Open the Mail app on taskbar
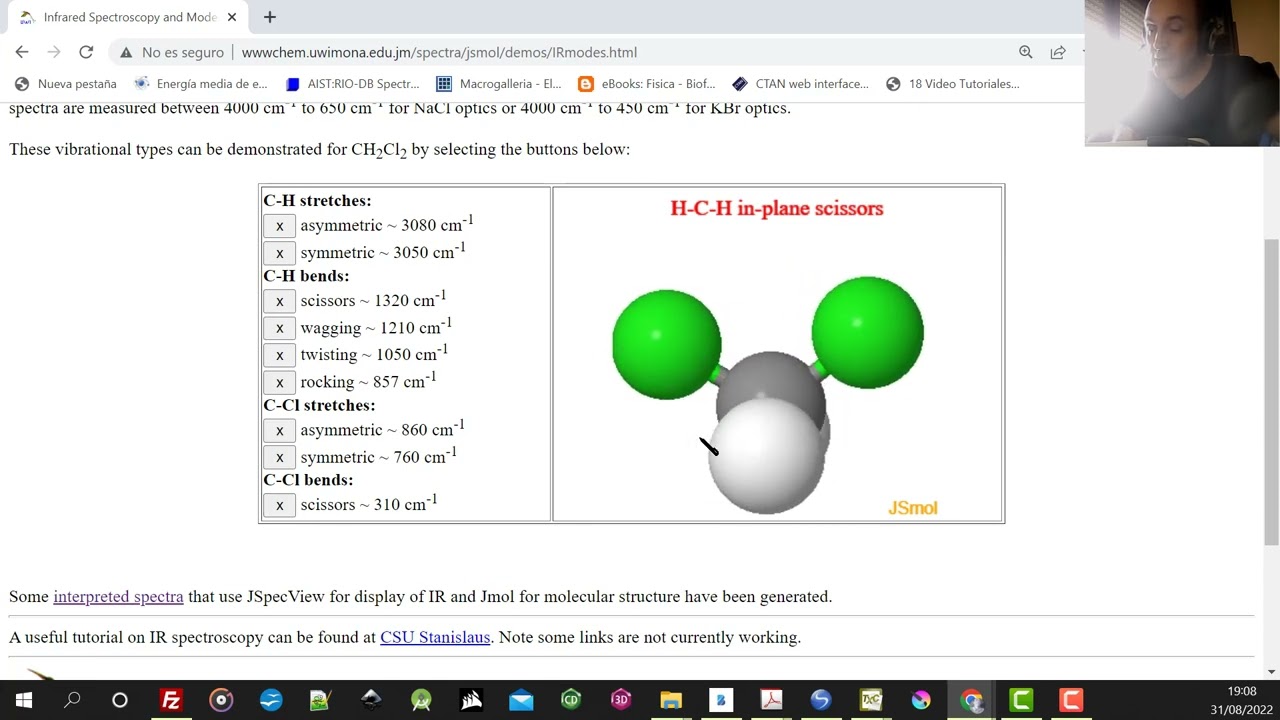Image resolution: width=1280 pixels, height=720 pixels. click(x=521, y=700)
